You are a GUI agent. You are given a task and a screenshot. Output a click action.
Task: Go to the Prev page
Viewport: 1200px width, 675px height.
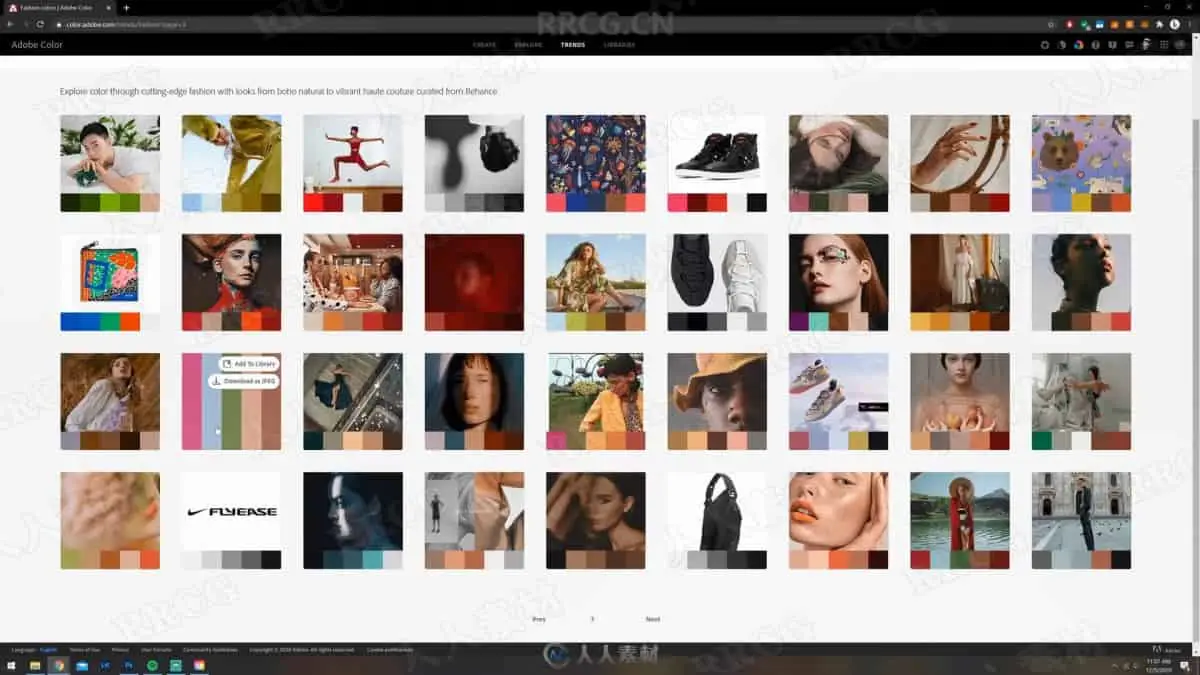pos(539,619)
